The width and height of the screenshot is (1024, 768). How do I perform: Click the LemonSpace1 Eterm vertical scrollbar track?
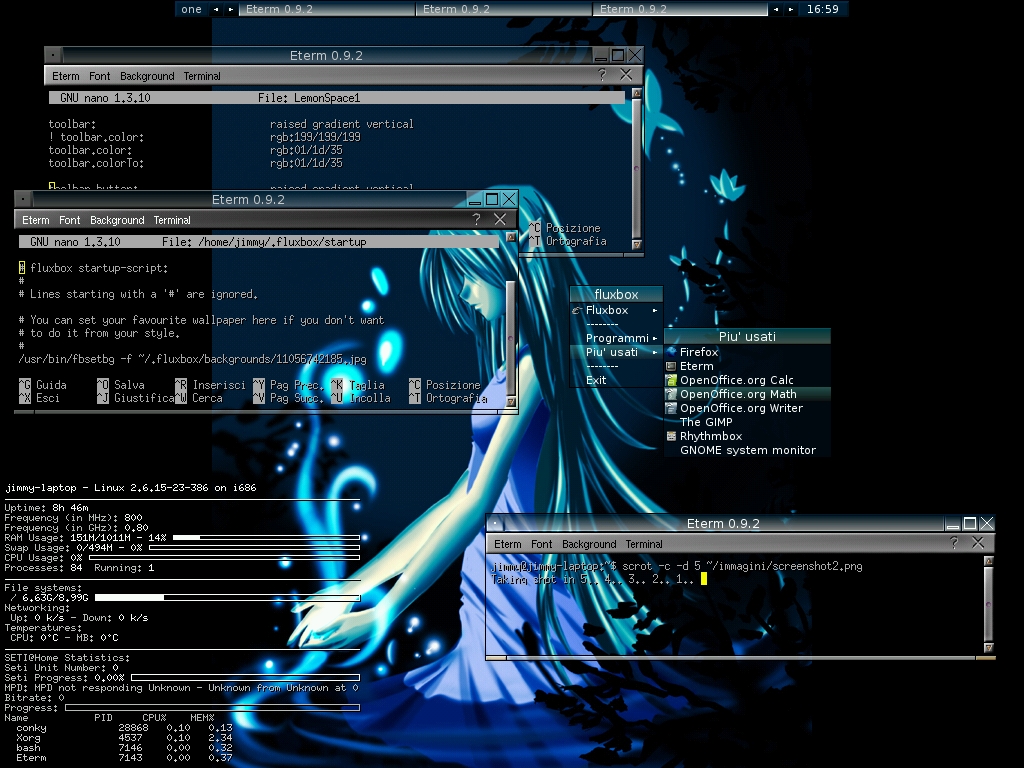pos(636,169)
